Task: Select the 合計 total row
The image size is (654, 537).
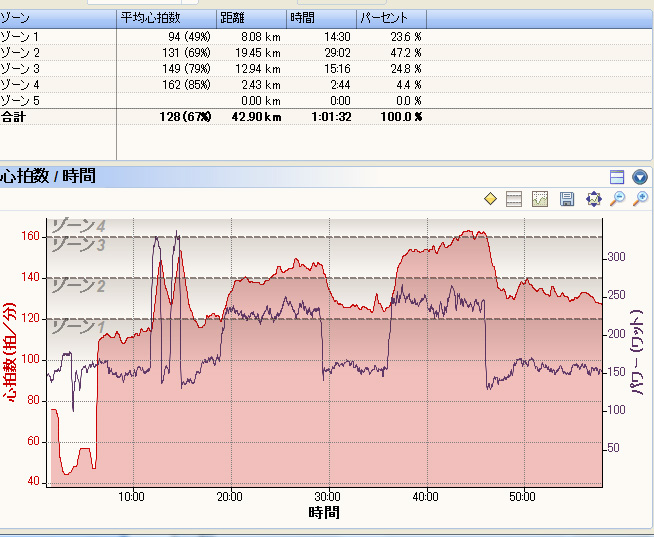Action: [x=325, y=116]
